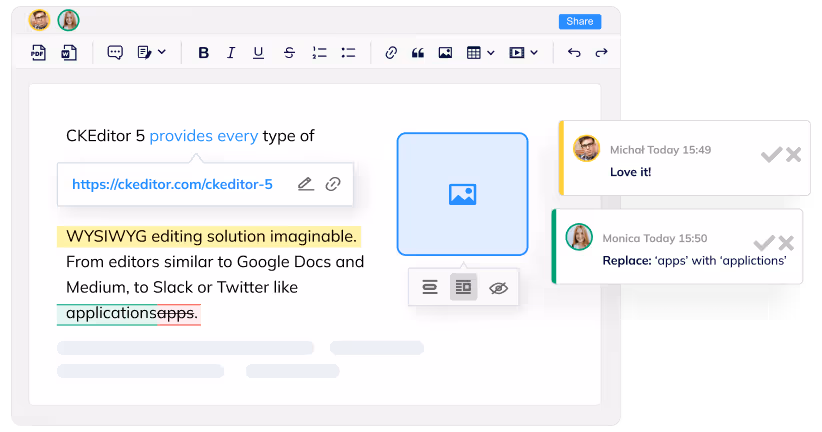Click the Share button
Viewport: 822px width, 432px height.
579,21
